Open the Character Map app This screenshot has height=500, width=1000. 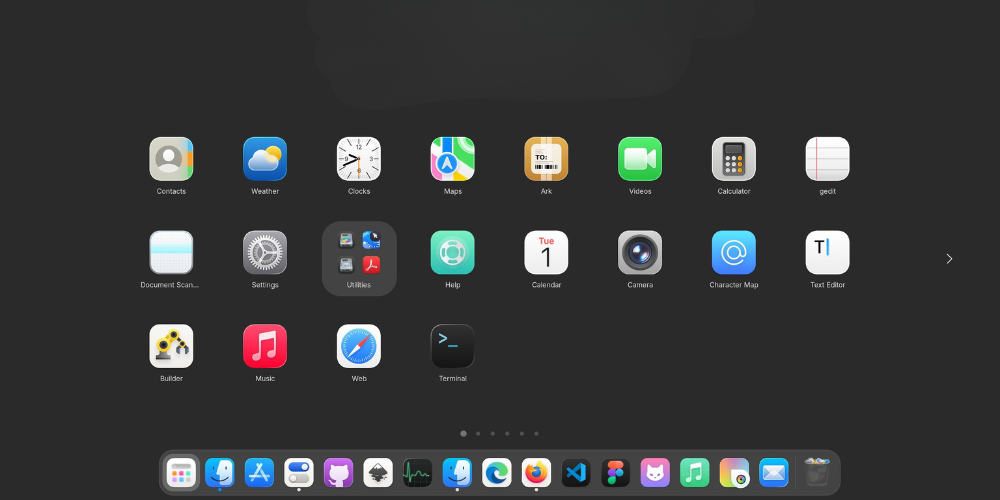734,253
